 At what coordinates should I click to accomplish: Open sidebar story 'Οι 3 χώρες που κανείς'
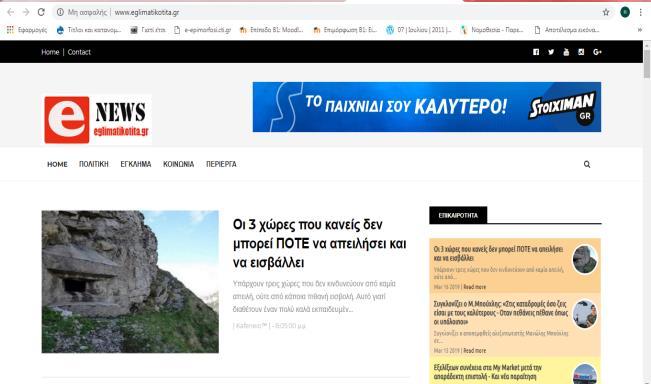click(498, 253)
